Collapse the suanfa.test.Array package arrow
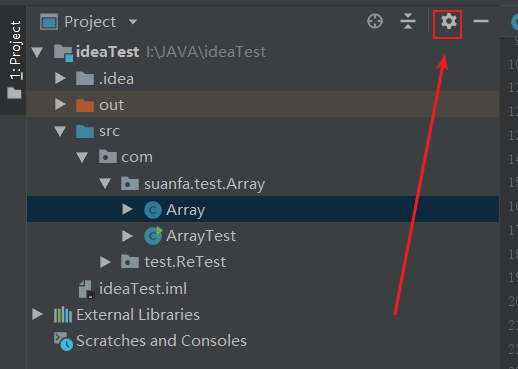The image size is (518, 369). point(105,183)
